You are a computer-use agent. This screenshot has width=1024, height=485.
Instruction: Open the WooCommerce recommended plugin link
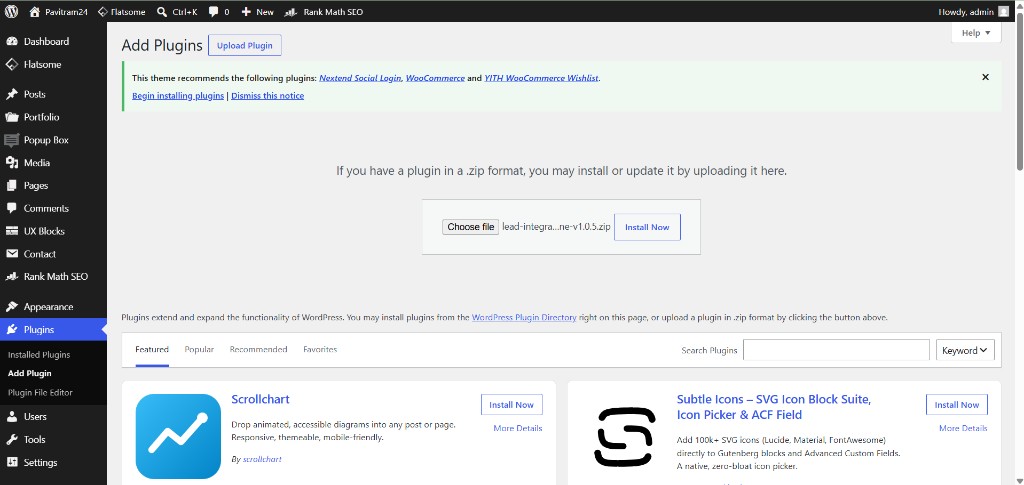click(435, 78)
